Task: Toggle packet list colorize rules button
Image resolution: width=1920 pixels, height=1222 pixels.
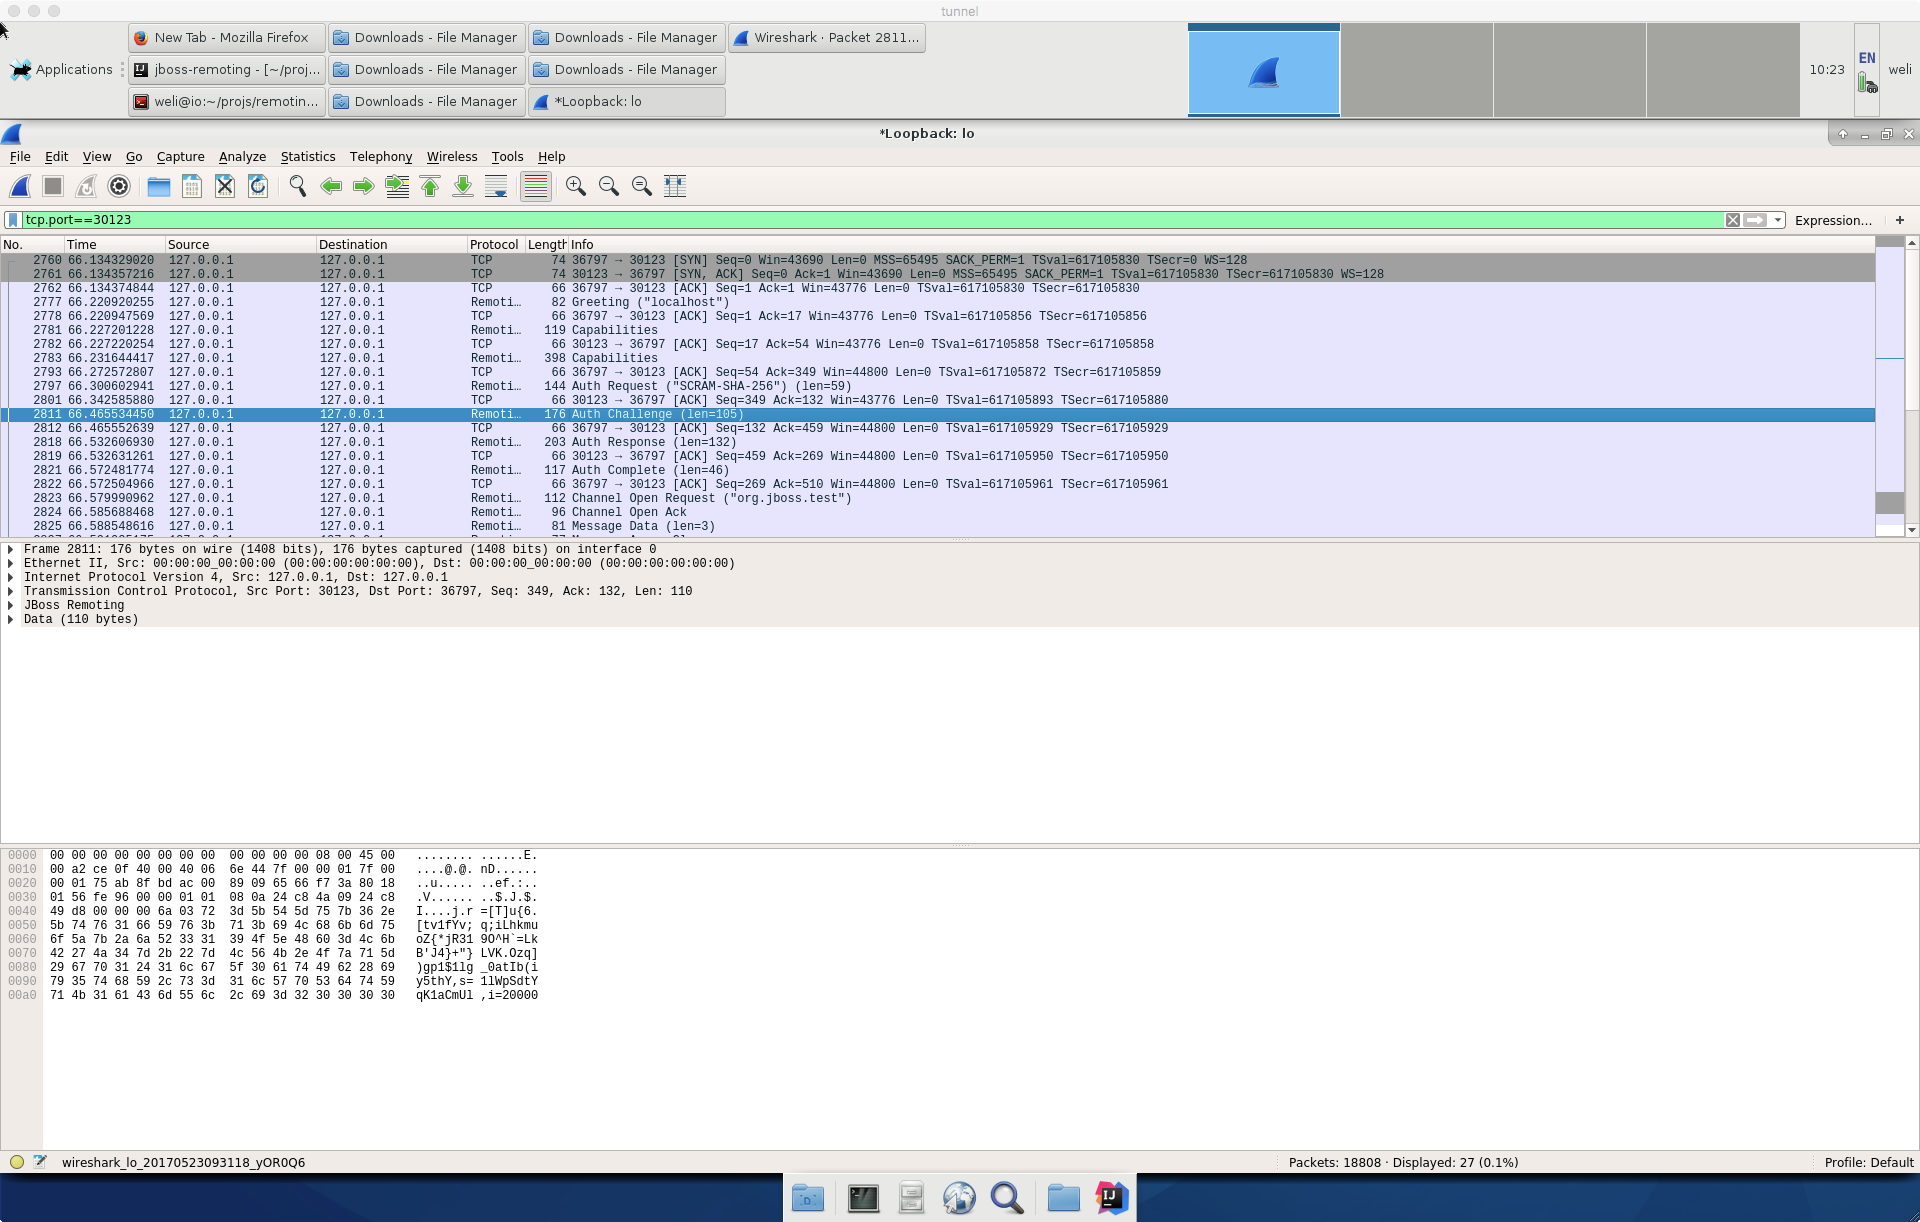Action: tap(536, 186)
